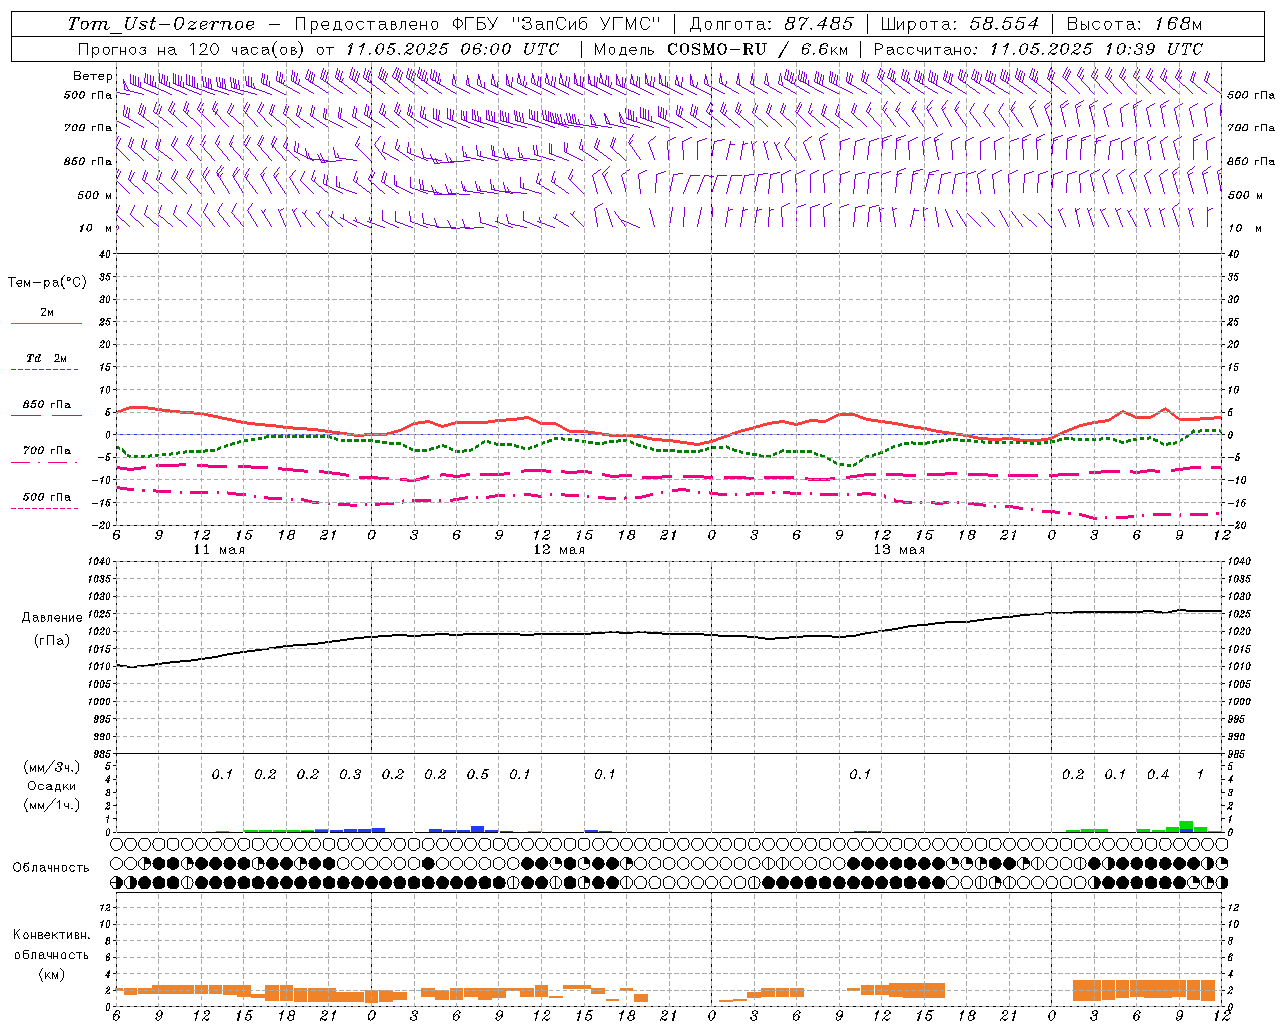Select the 'Долгота: 87.485' header text
This screenshot has height=1024, width=1280.
771,24
